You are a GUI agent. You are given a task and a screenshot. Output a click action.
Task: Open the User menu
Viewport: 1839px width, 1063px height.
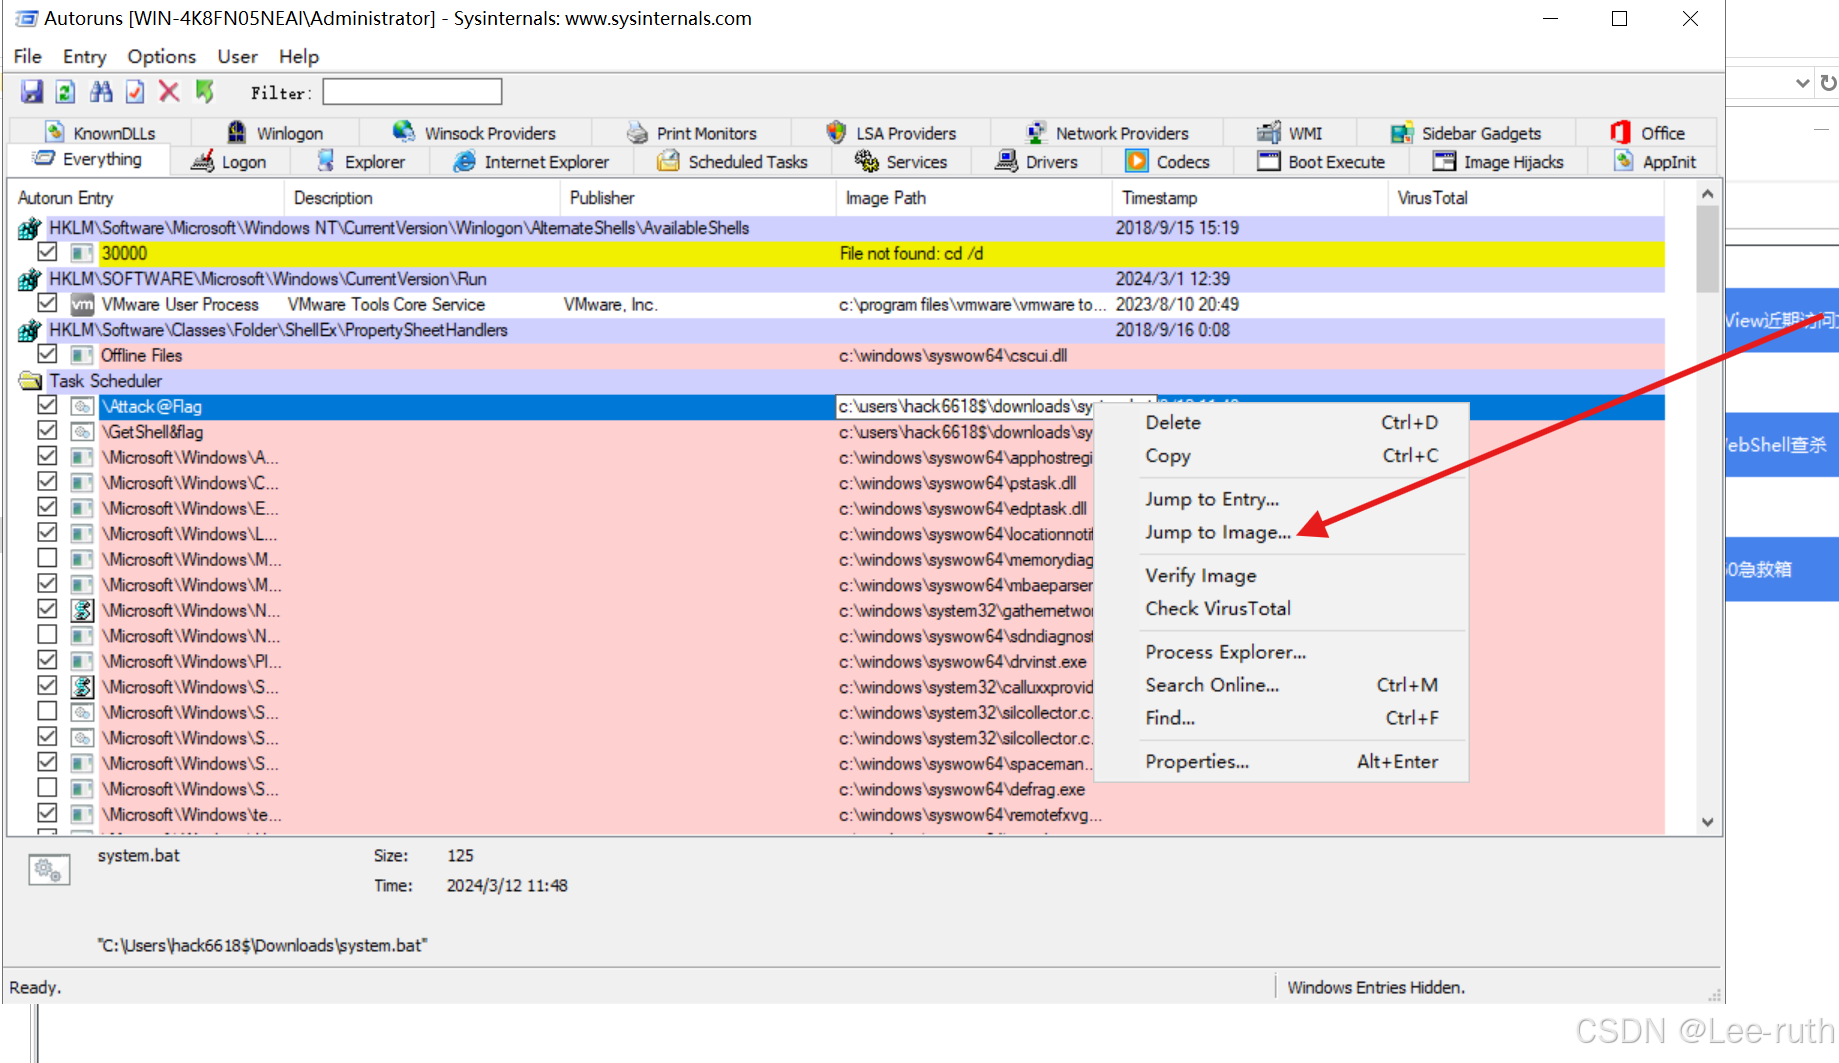coord(237,56)
